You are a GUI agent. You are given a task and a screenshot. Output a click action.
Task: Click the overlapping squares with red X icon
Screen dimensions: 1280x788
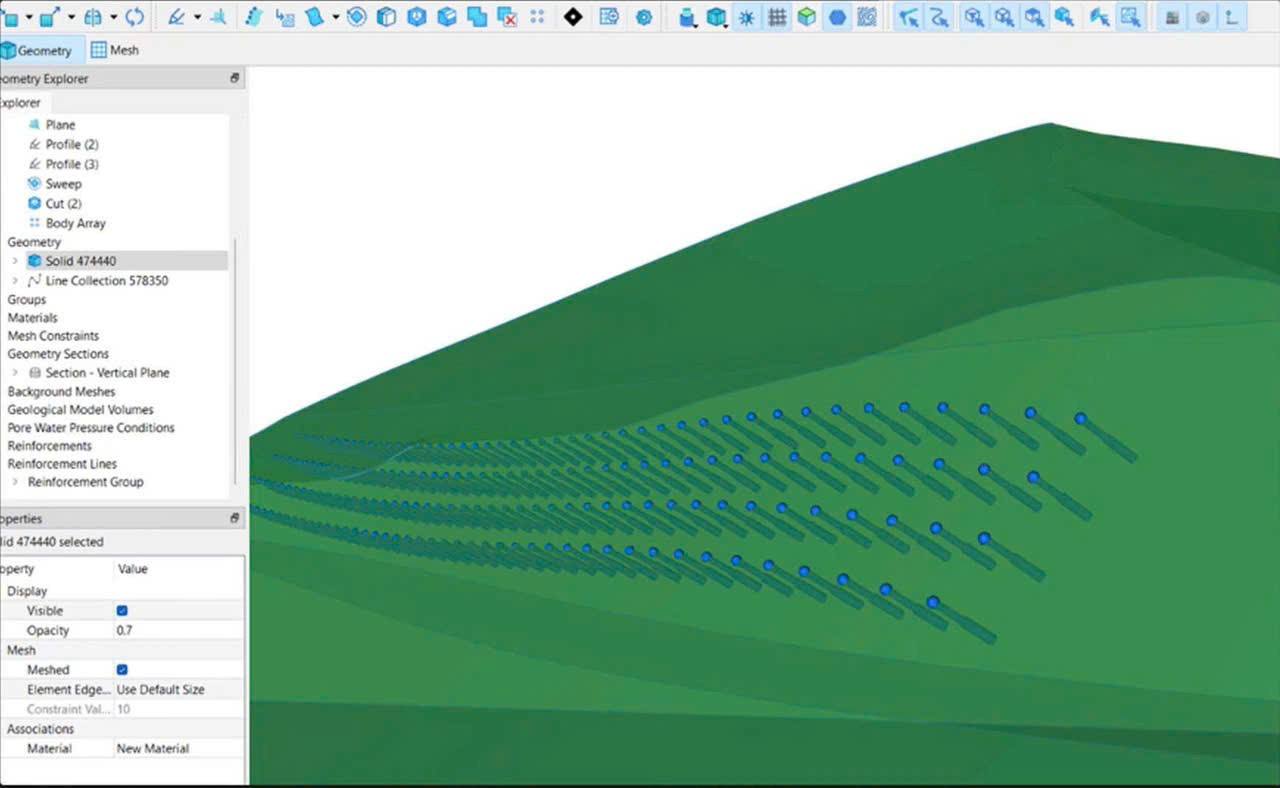pyautogui.click(x=507, y=16)
